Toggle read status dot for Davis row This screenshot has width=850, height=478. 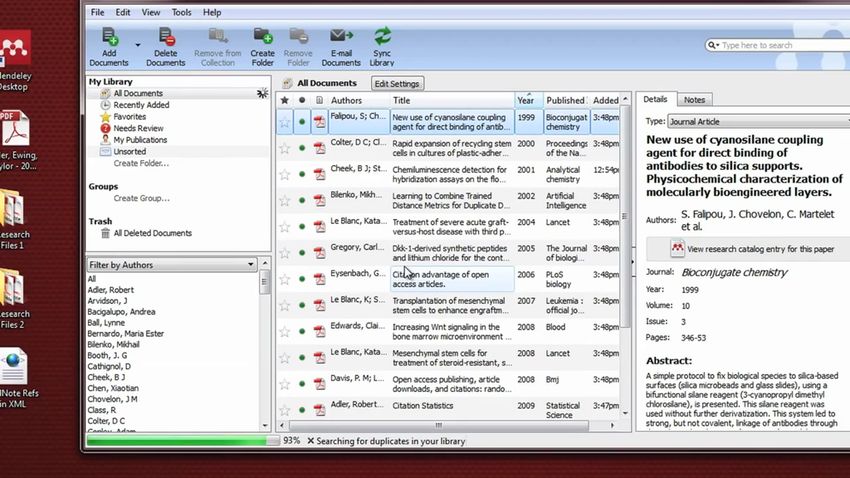(302, 384)
